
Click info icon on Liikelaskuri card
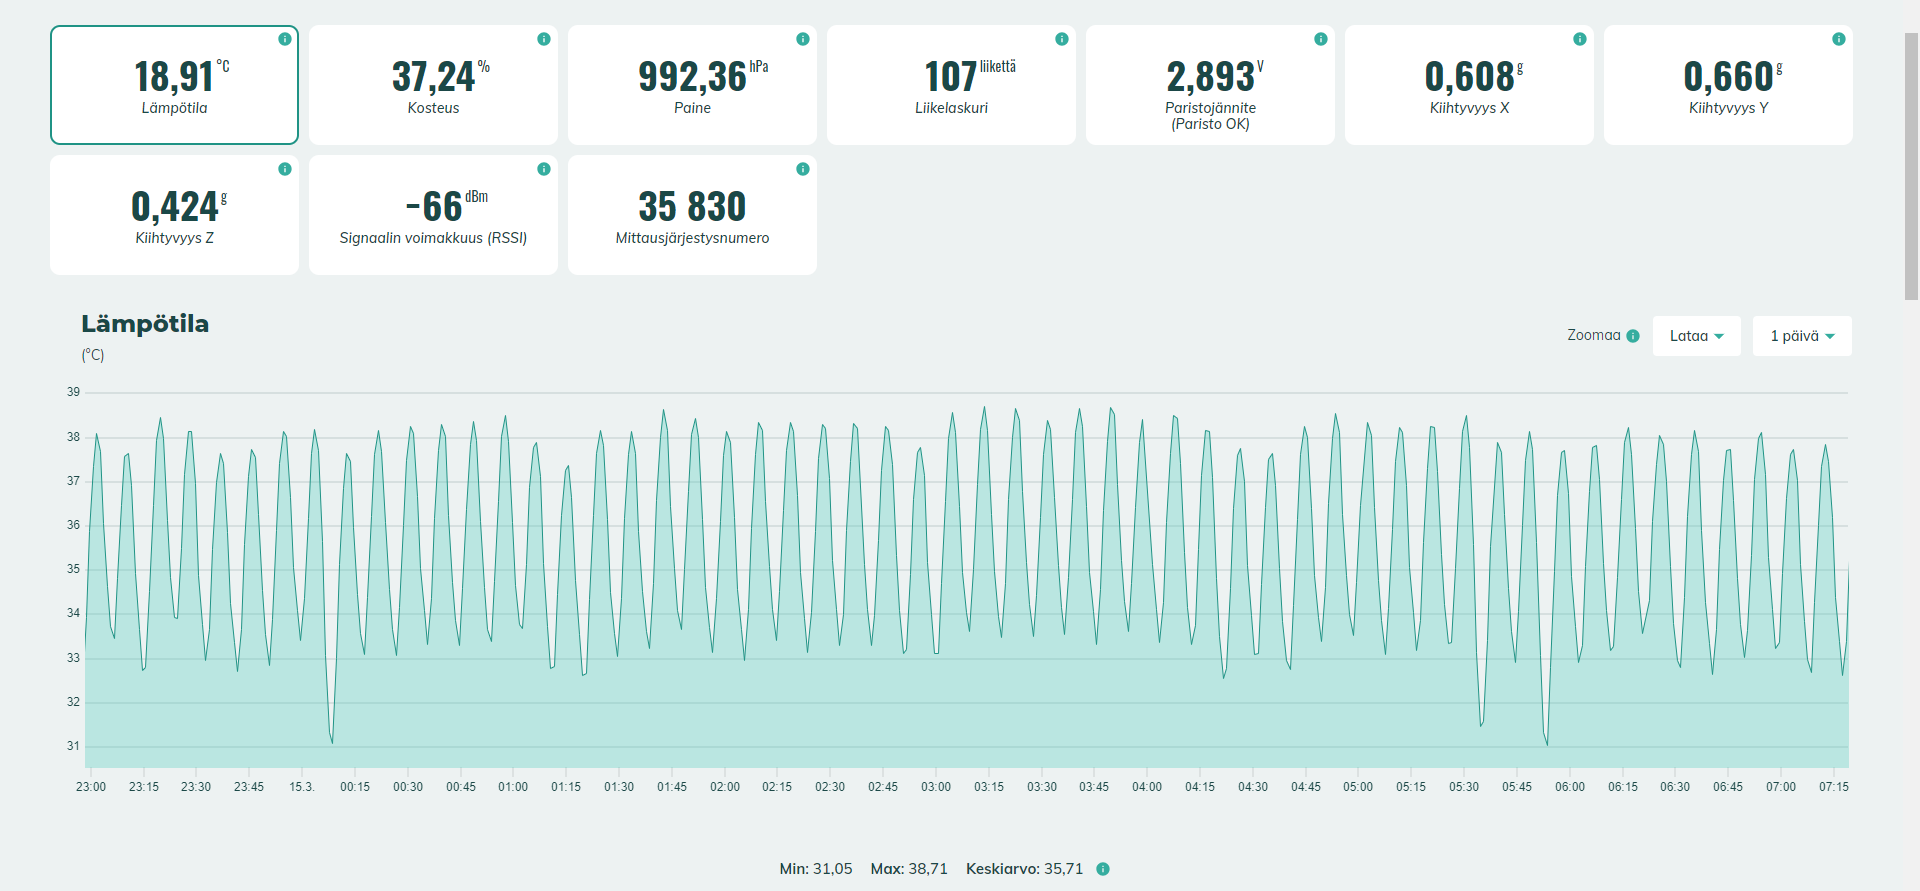coord(1062,39)
